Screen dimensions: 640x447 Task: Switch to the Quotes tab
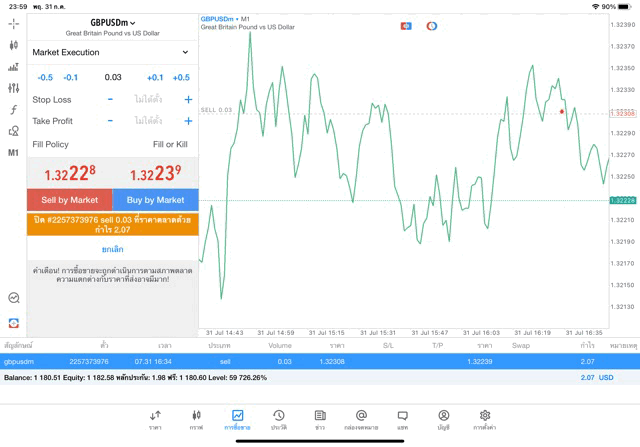pos(155,419)
